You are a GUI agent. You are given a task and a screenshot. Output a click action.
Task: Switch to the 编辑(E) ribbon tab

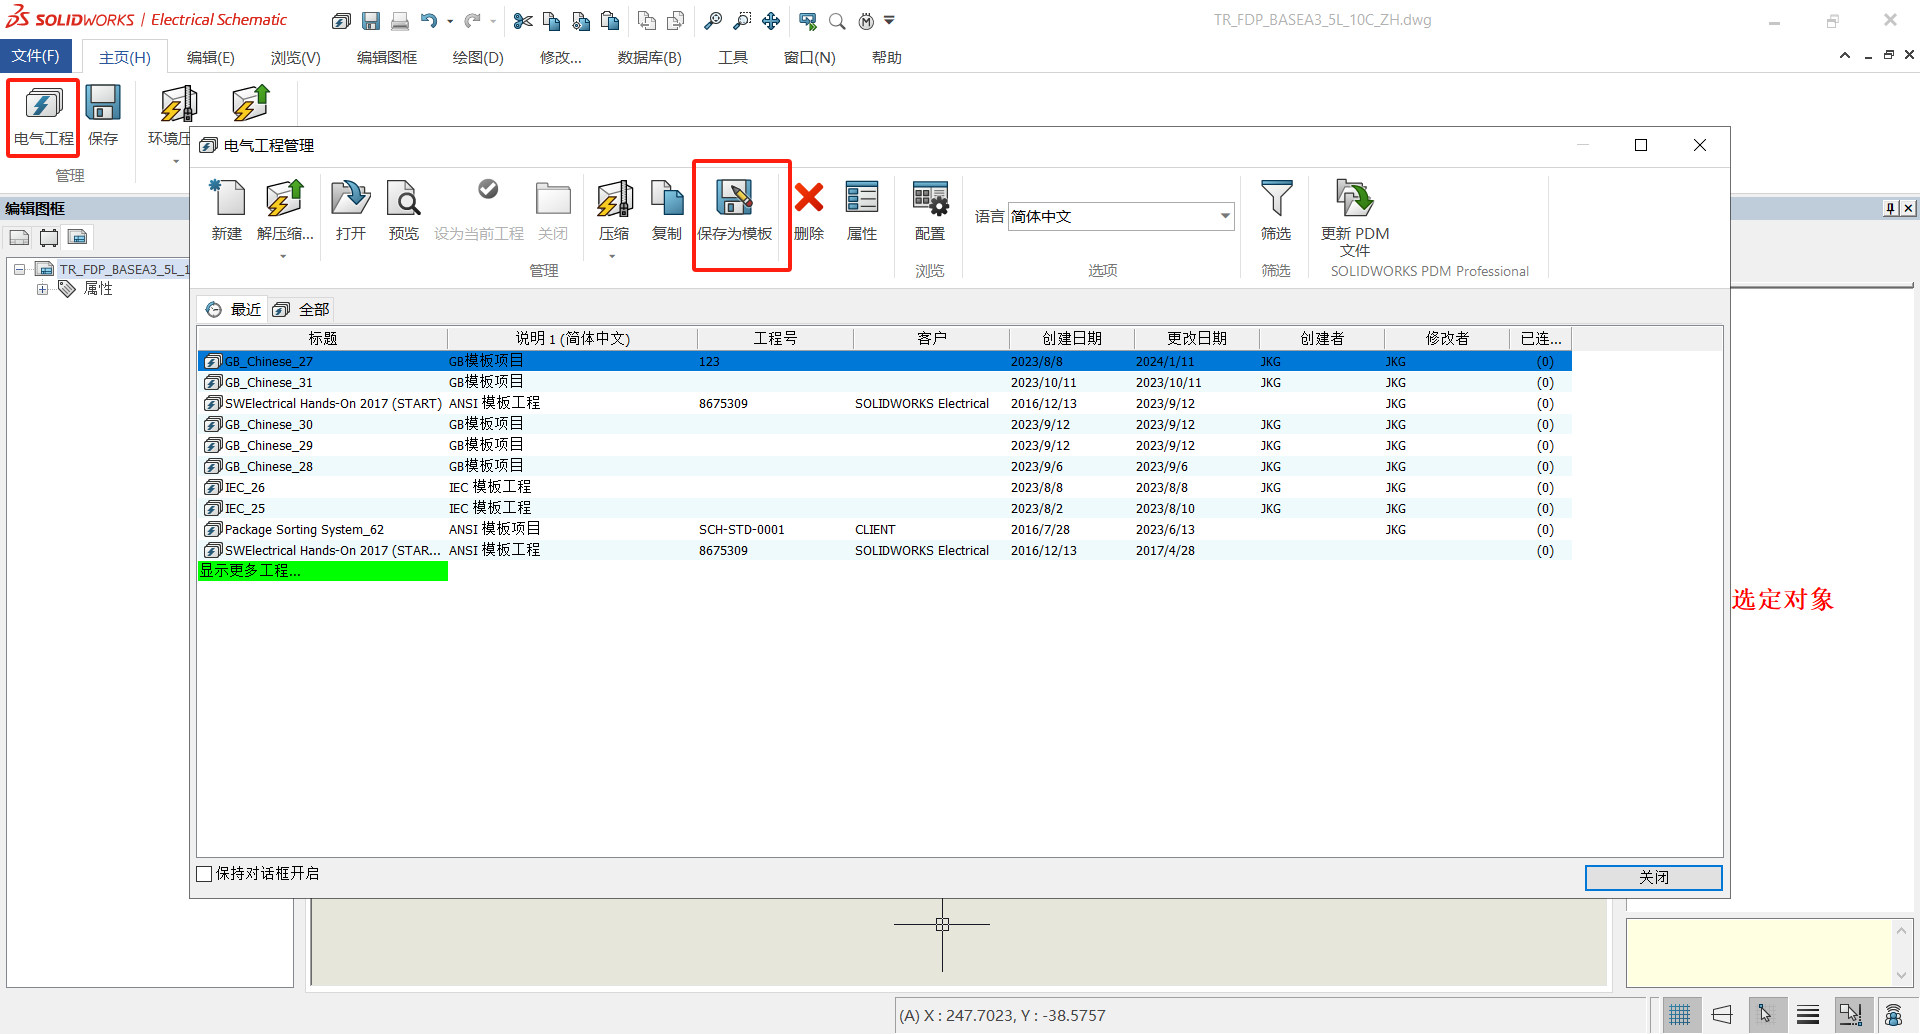click(x=211, y=58)
